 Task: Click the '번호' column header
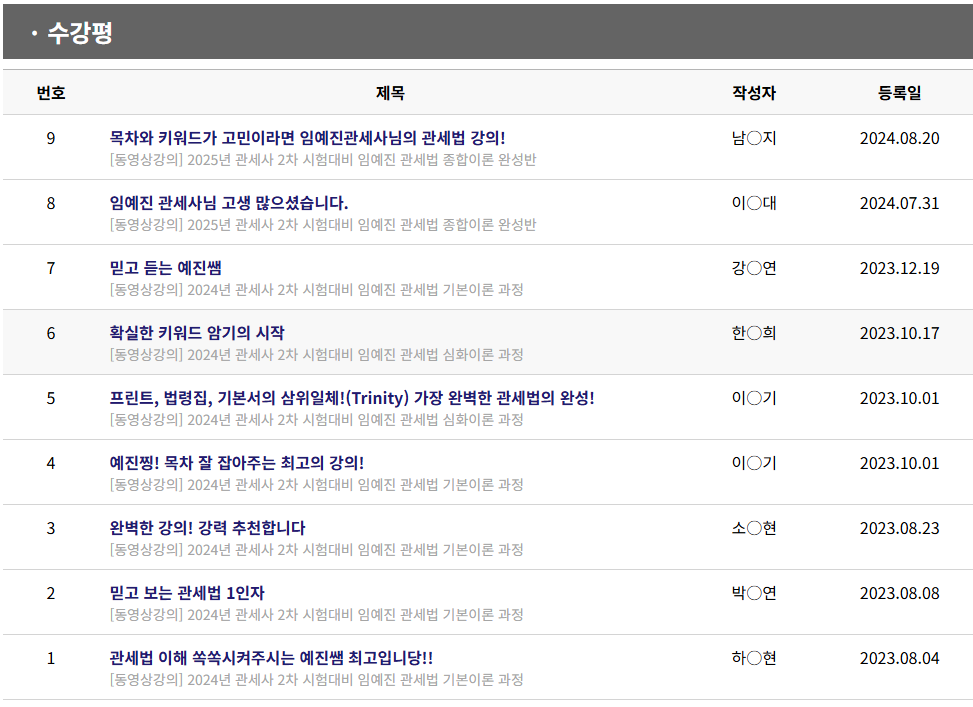point(51,93)
